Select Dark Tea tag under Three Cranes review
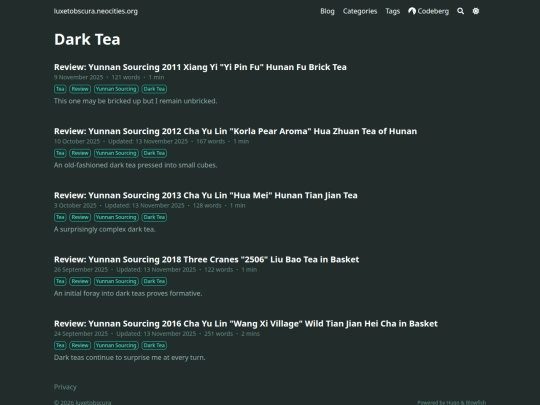 (x=154, y=281)
